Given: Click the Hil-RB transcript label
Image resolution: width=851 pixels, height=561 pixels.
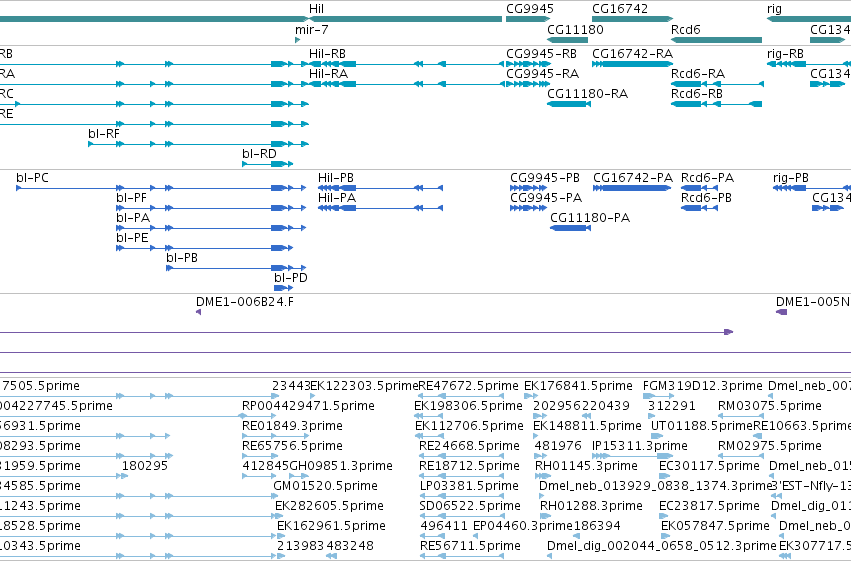Looking at the screenshot, I should (327, 54).
